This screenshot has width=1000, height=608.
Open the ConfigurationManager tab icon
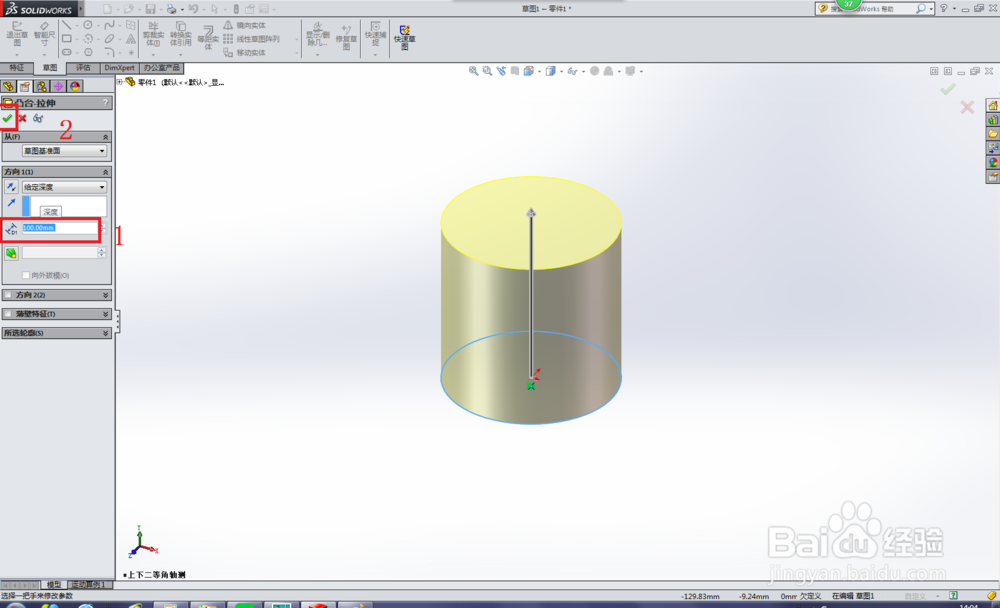[x=41, y=86]
